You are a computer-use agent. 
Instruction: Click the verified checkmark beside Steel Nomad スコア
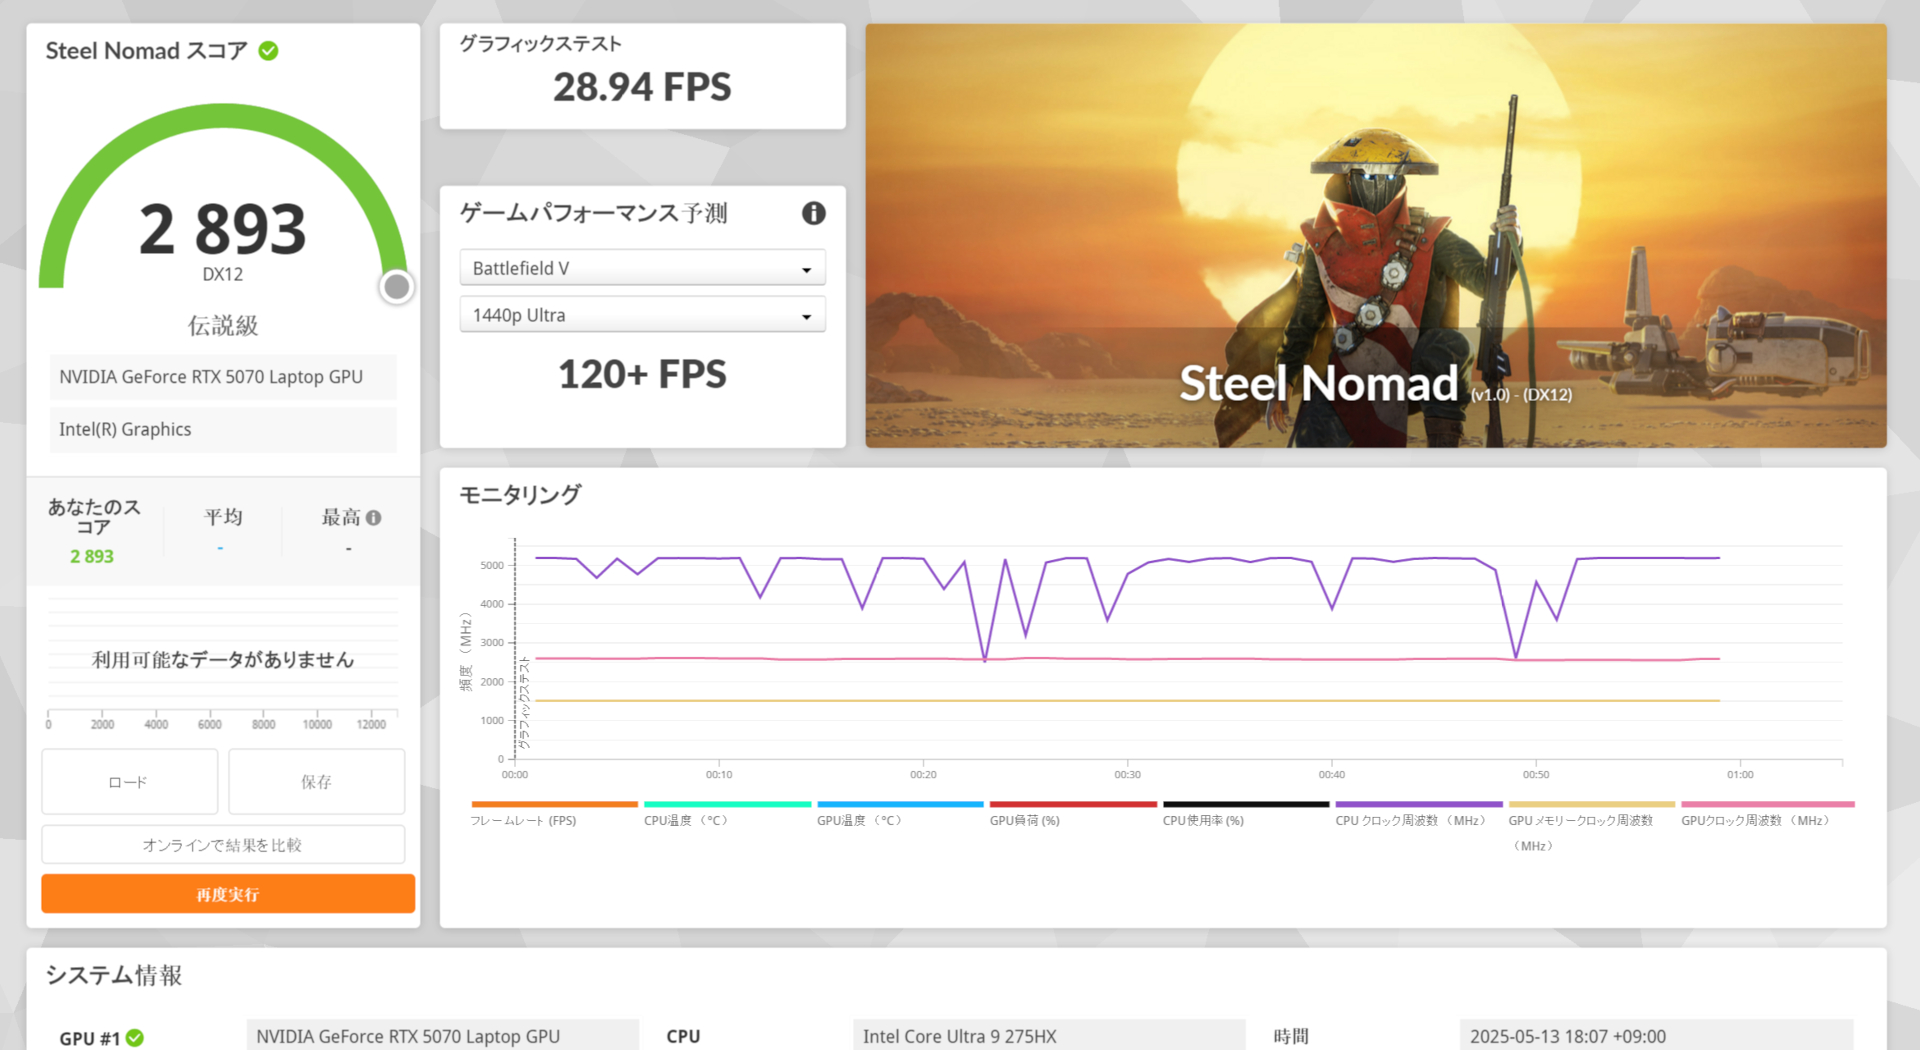pos(266,51)
